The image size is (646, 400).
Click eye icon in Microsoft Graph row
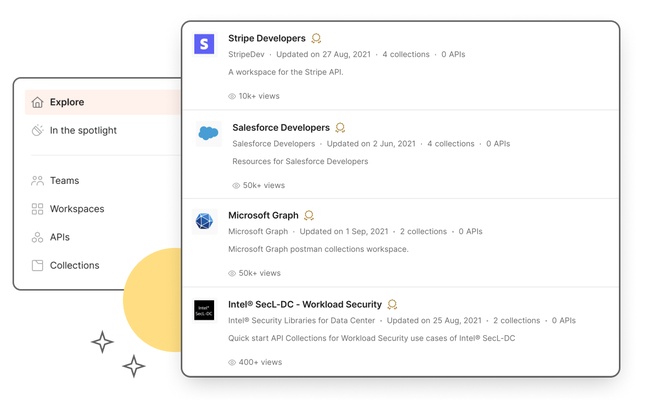[232, 273]
